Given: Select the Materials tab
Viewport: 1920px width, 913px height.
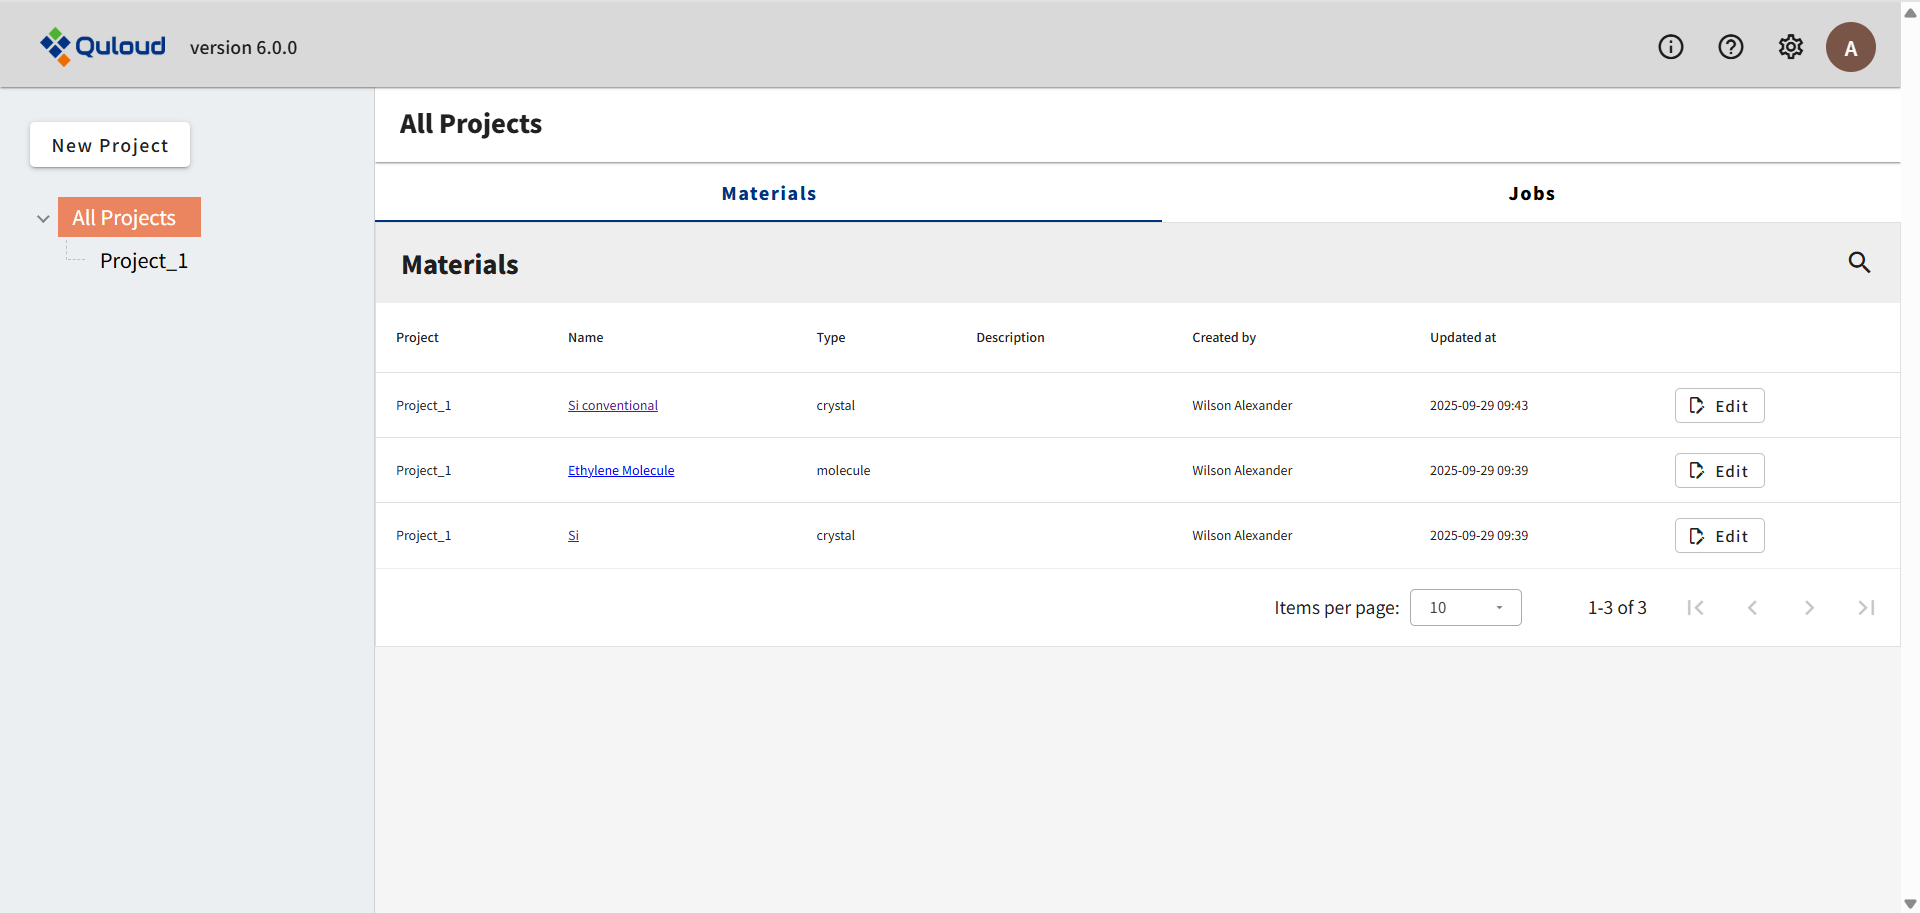Looking at the screenshot, I should click(768, 193).
